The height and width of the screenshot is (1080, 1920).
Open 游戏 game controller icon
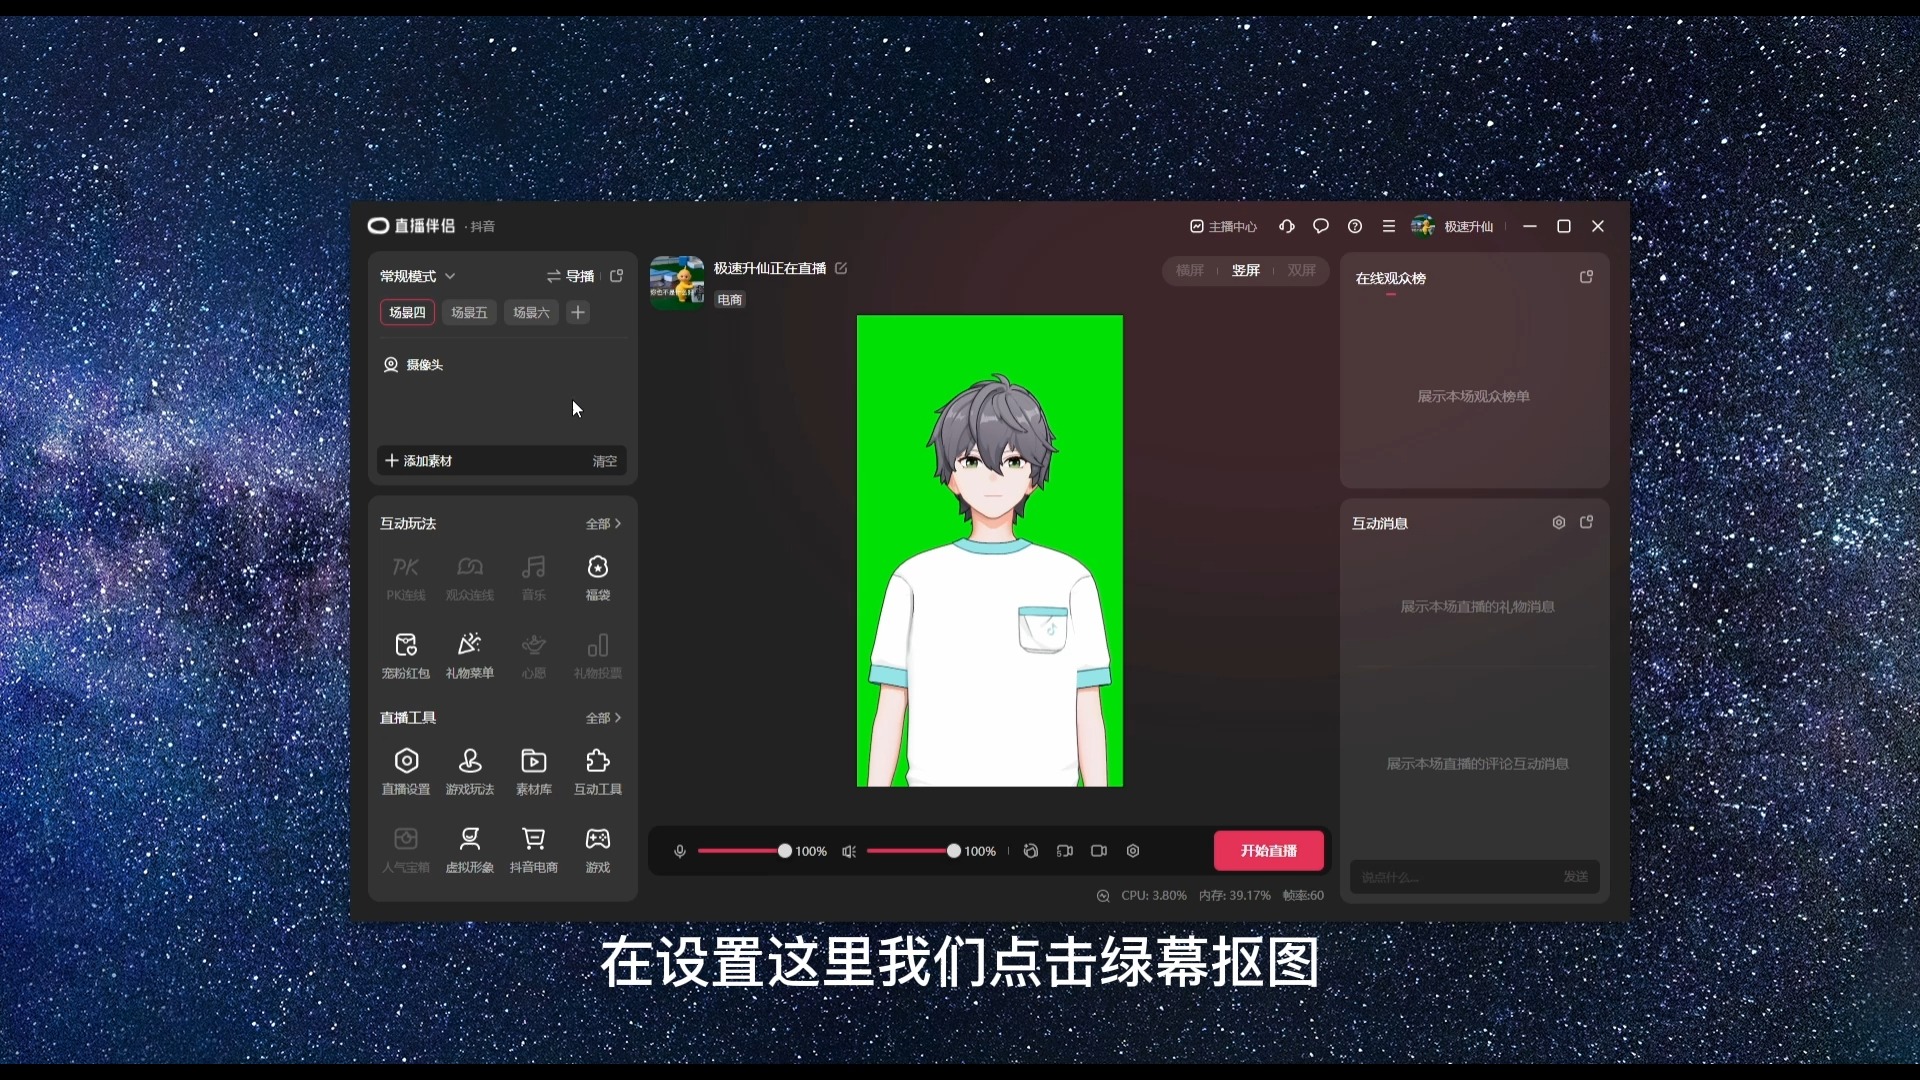tap(597, 840)
